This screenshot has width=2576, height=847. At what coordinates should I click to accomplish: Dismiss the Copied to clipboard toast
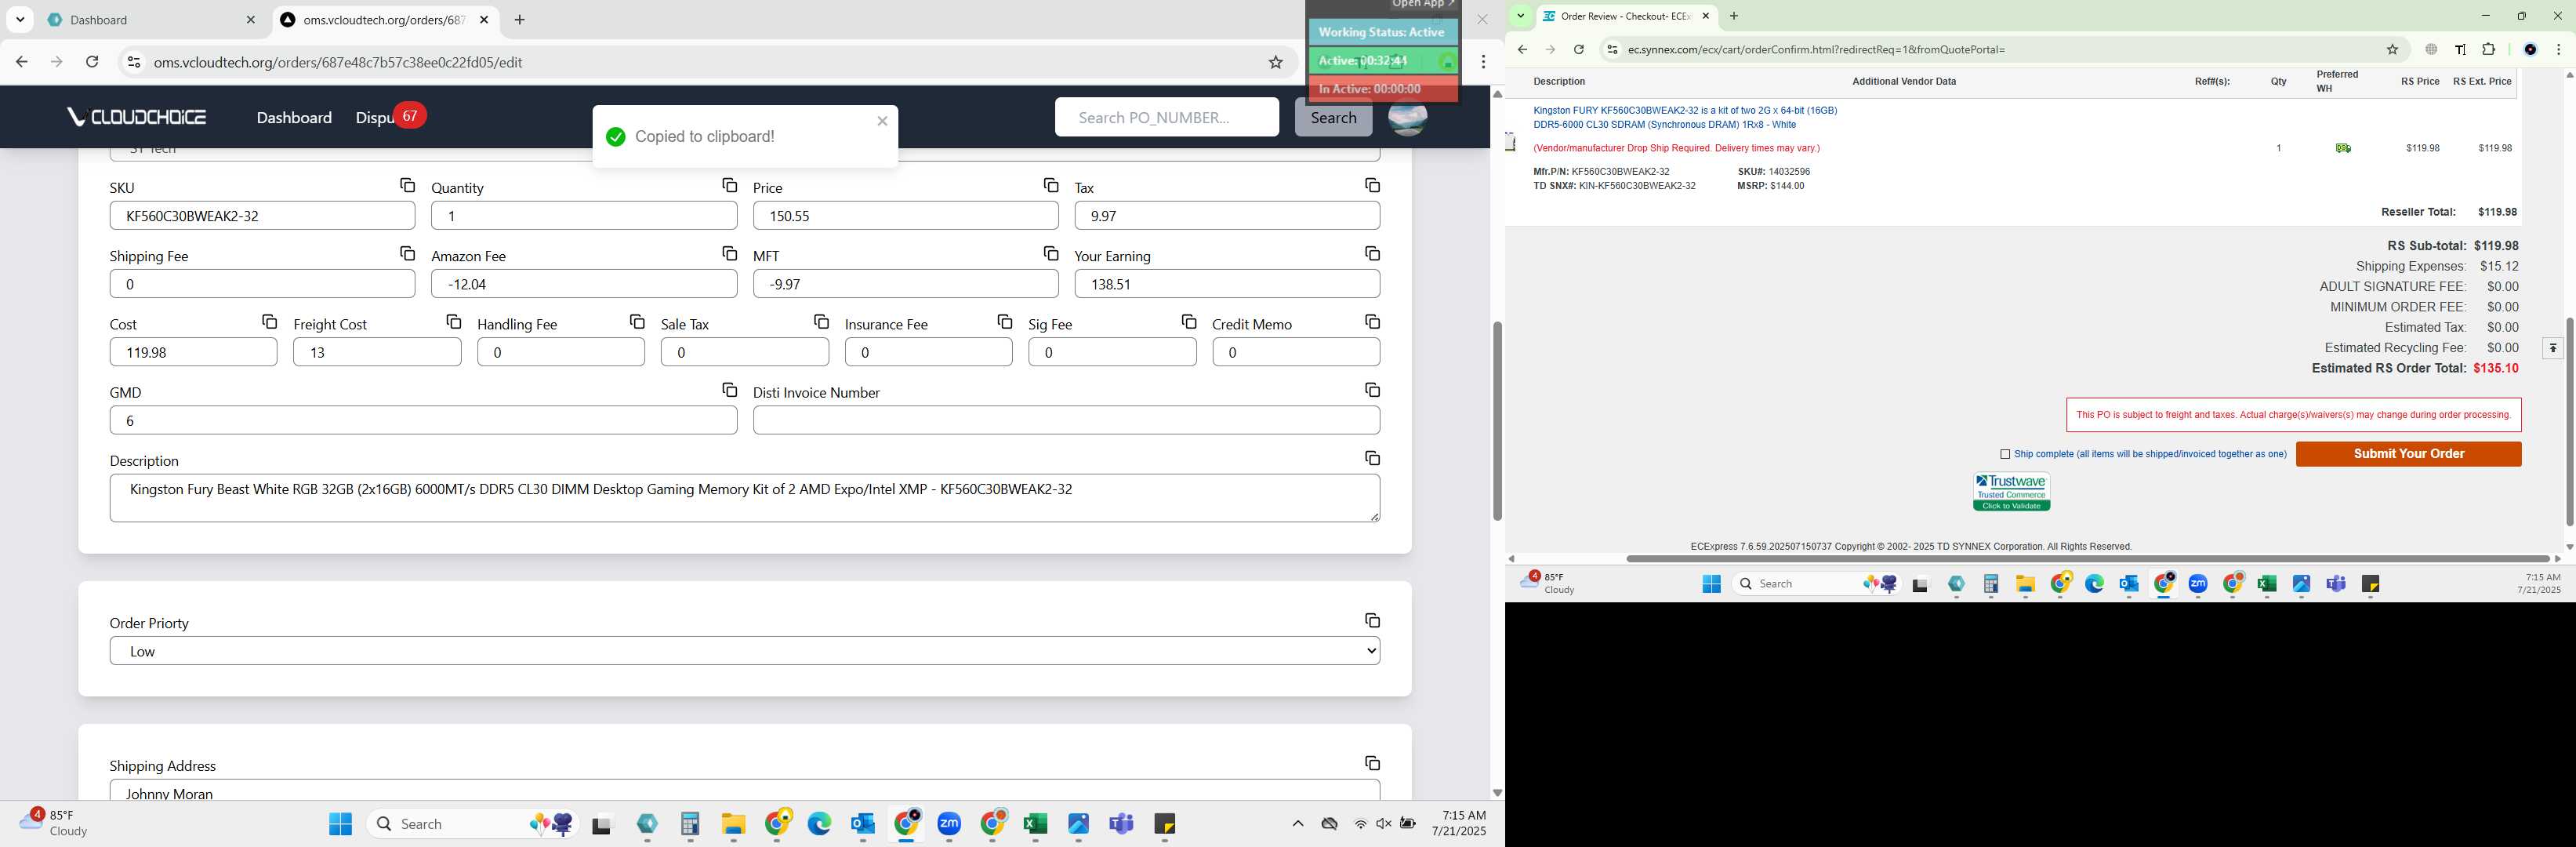[x=882, y=121]
